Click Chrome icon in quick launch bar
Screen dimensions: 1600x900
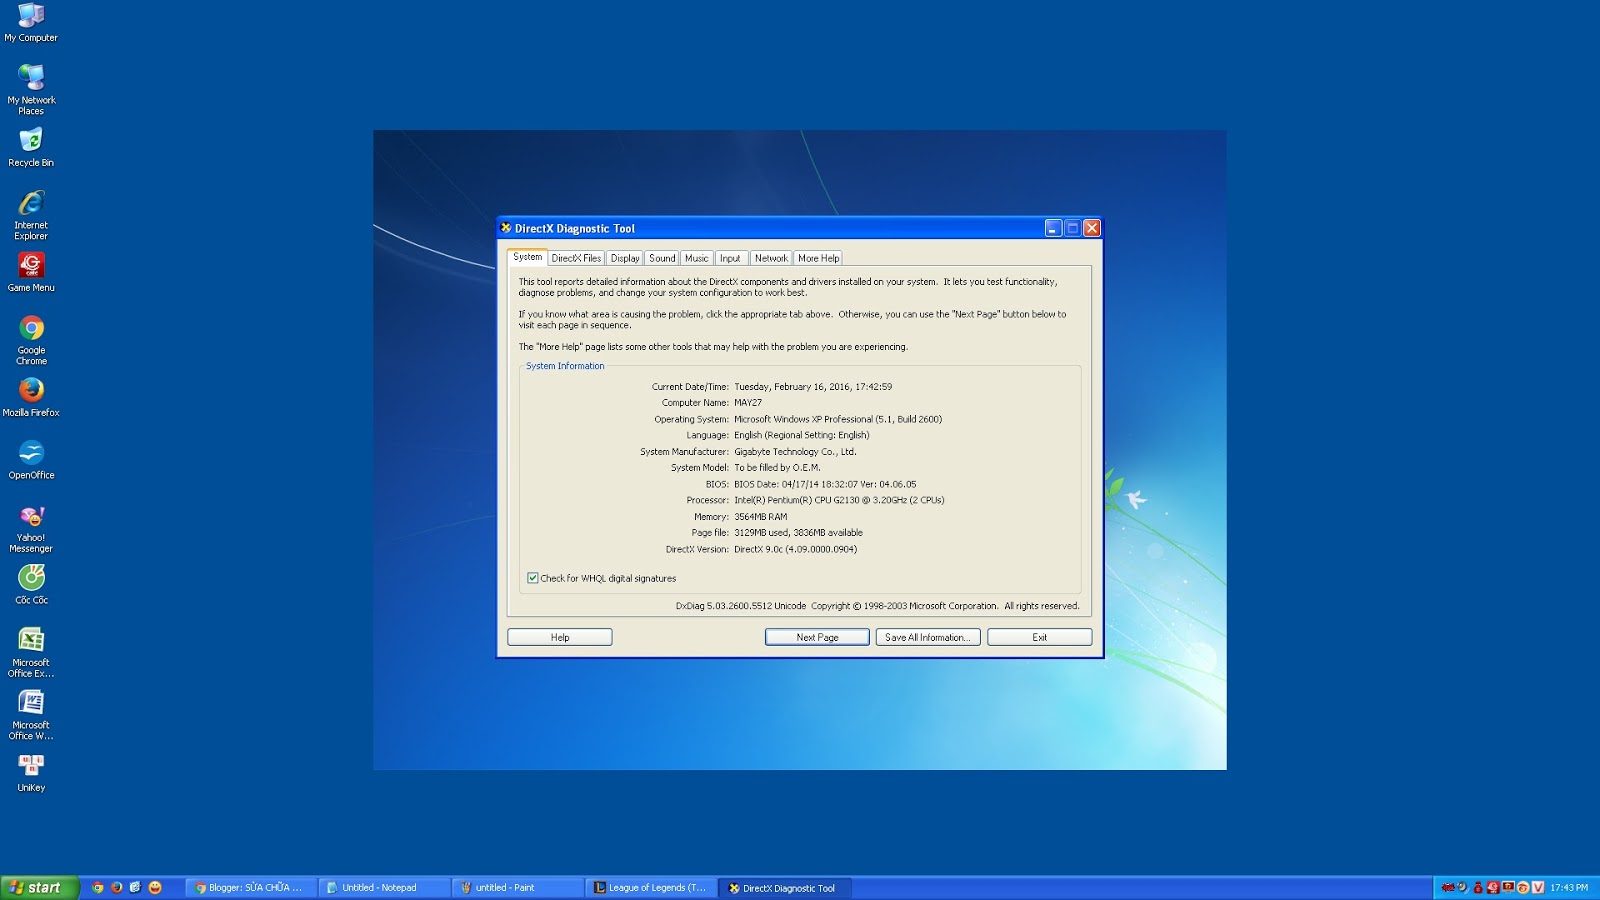(x=98, y=887)
